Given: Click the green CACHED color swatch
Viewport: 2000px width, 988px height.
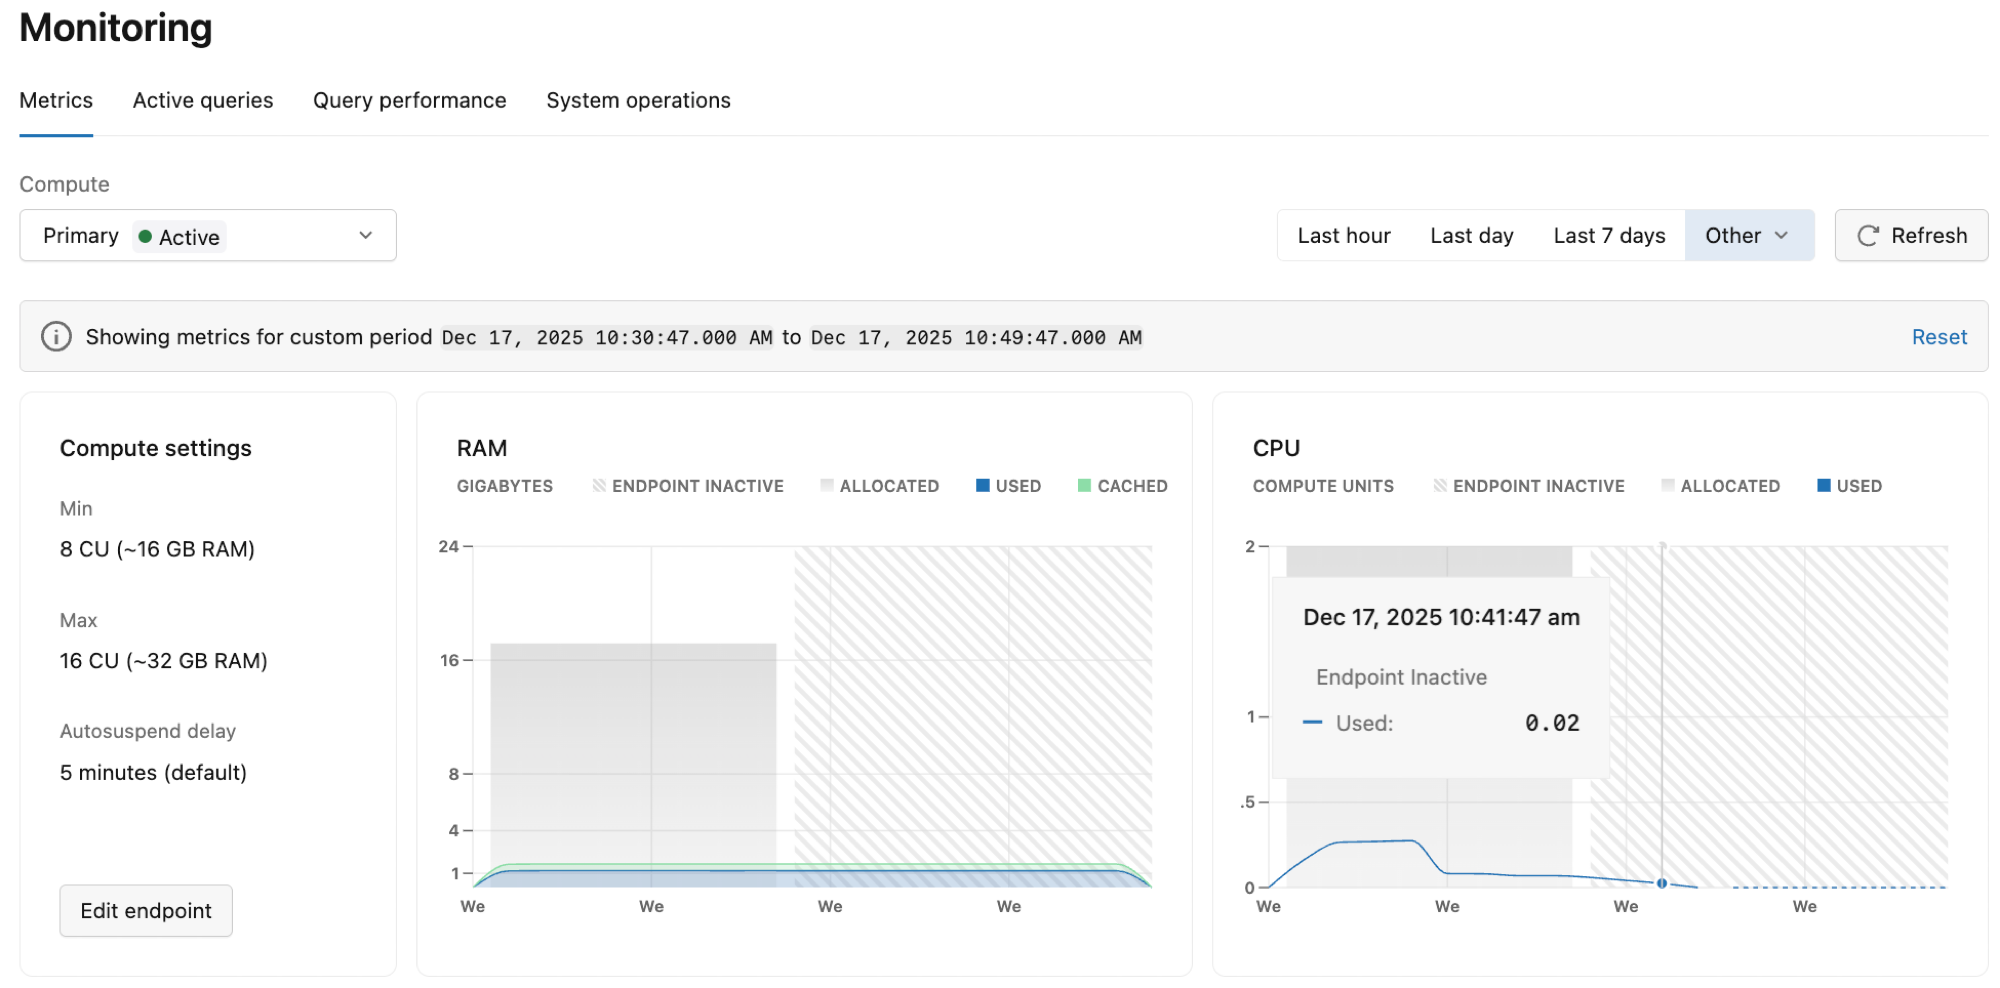Looking at the screenshot, I should pos(1083,486).
